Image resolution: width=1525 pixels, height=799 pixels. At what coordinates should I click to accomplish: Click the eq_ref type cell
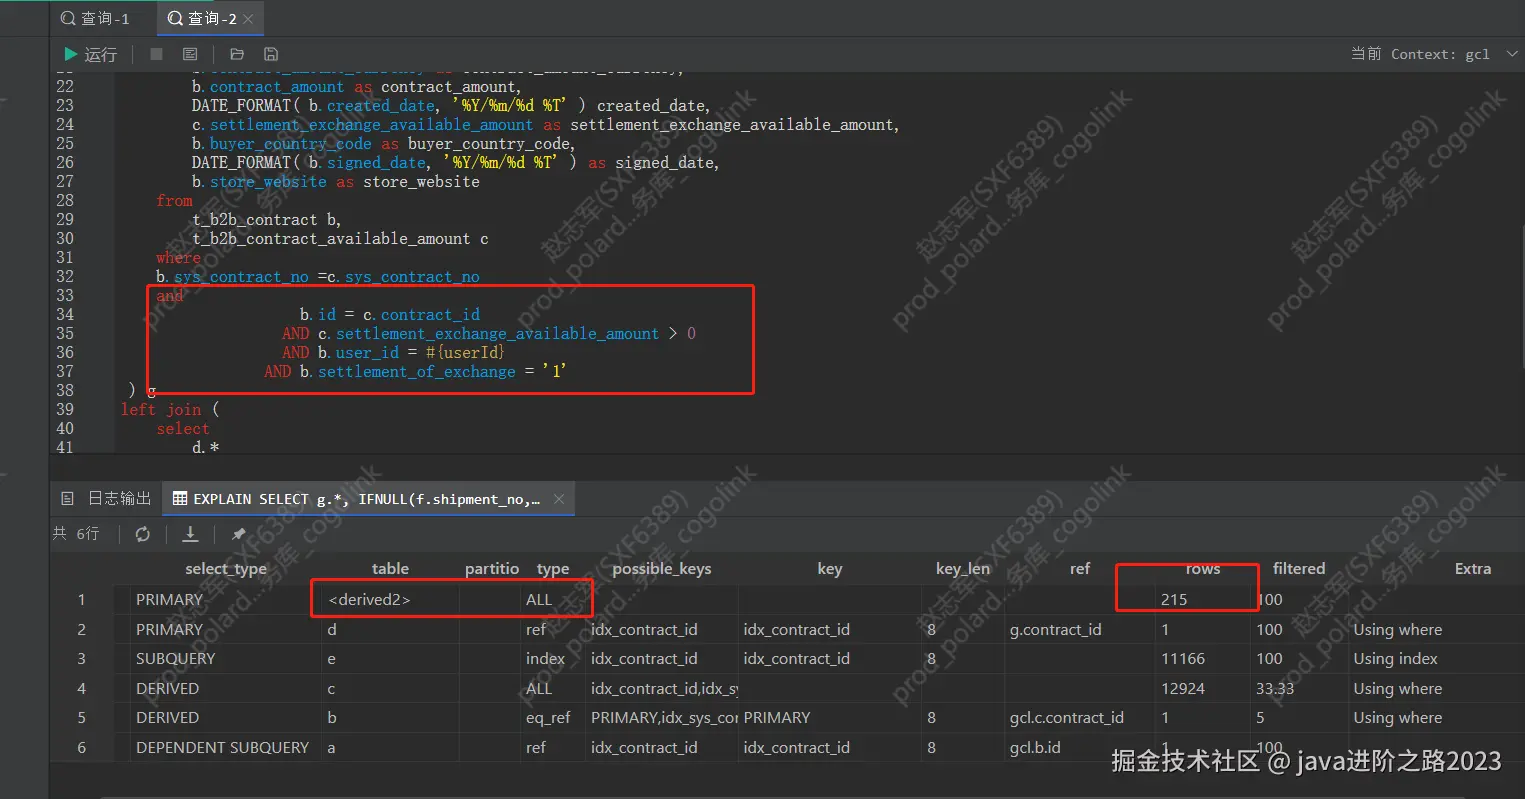coord(553,718)
